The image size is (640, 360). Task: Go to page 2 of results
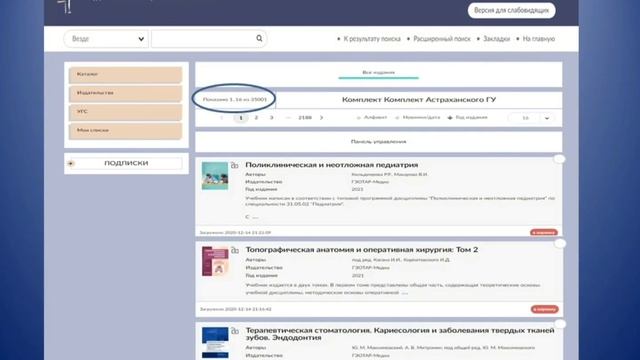click(256, 118)
